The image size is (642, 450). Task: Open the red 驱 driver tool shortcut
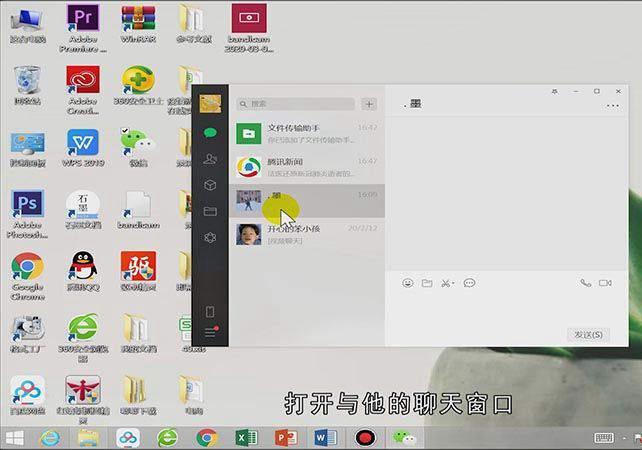click(138, 271)
